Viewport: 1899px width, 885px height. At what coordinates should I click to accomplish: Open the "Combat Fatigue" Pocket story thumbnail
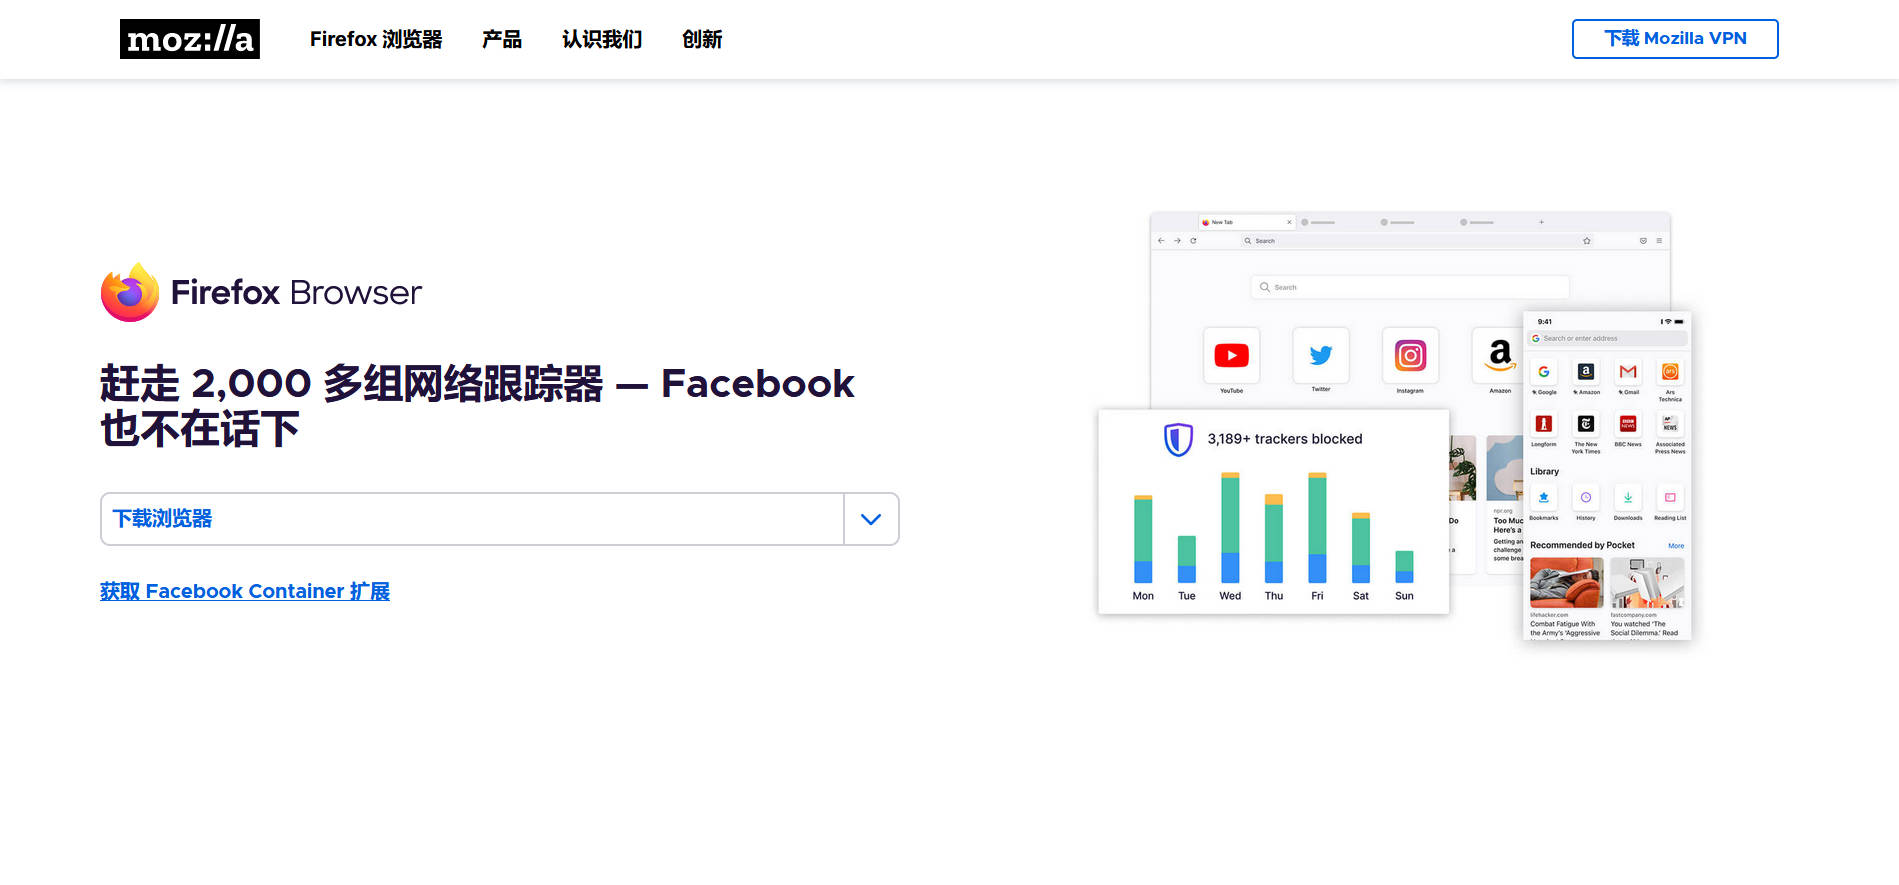click(x=1567, y=583)
